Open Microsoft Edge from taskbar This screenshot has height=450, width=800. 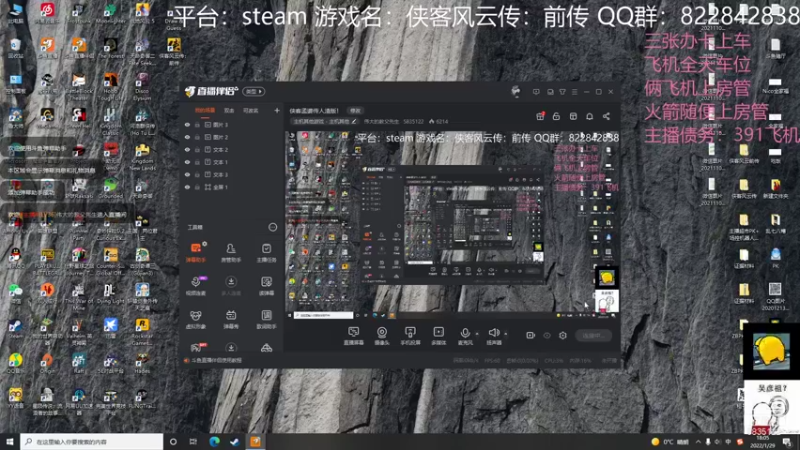(214, 442)
